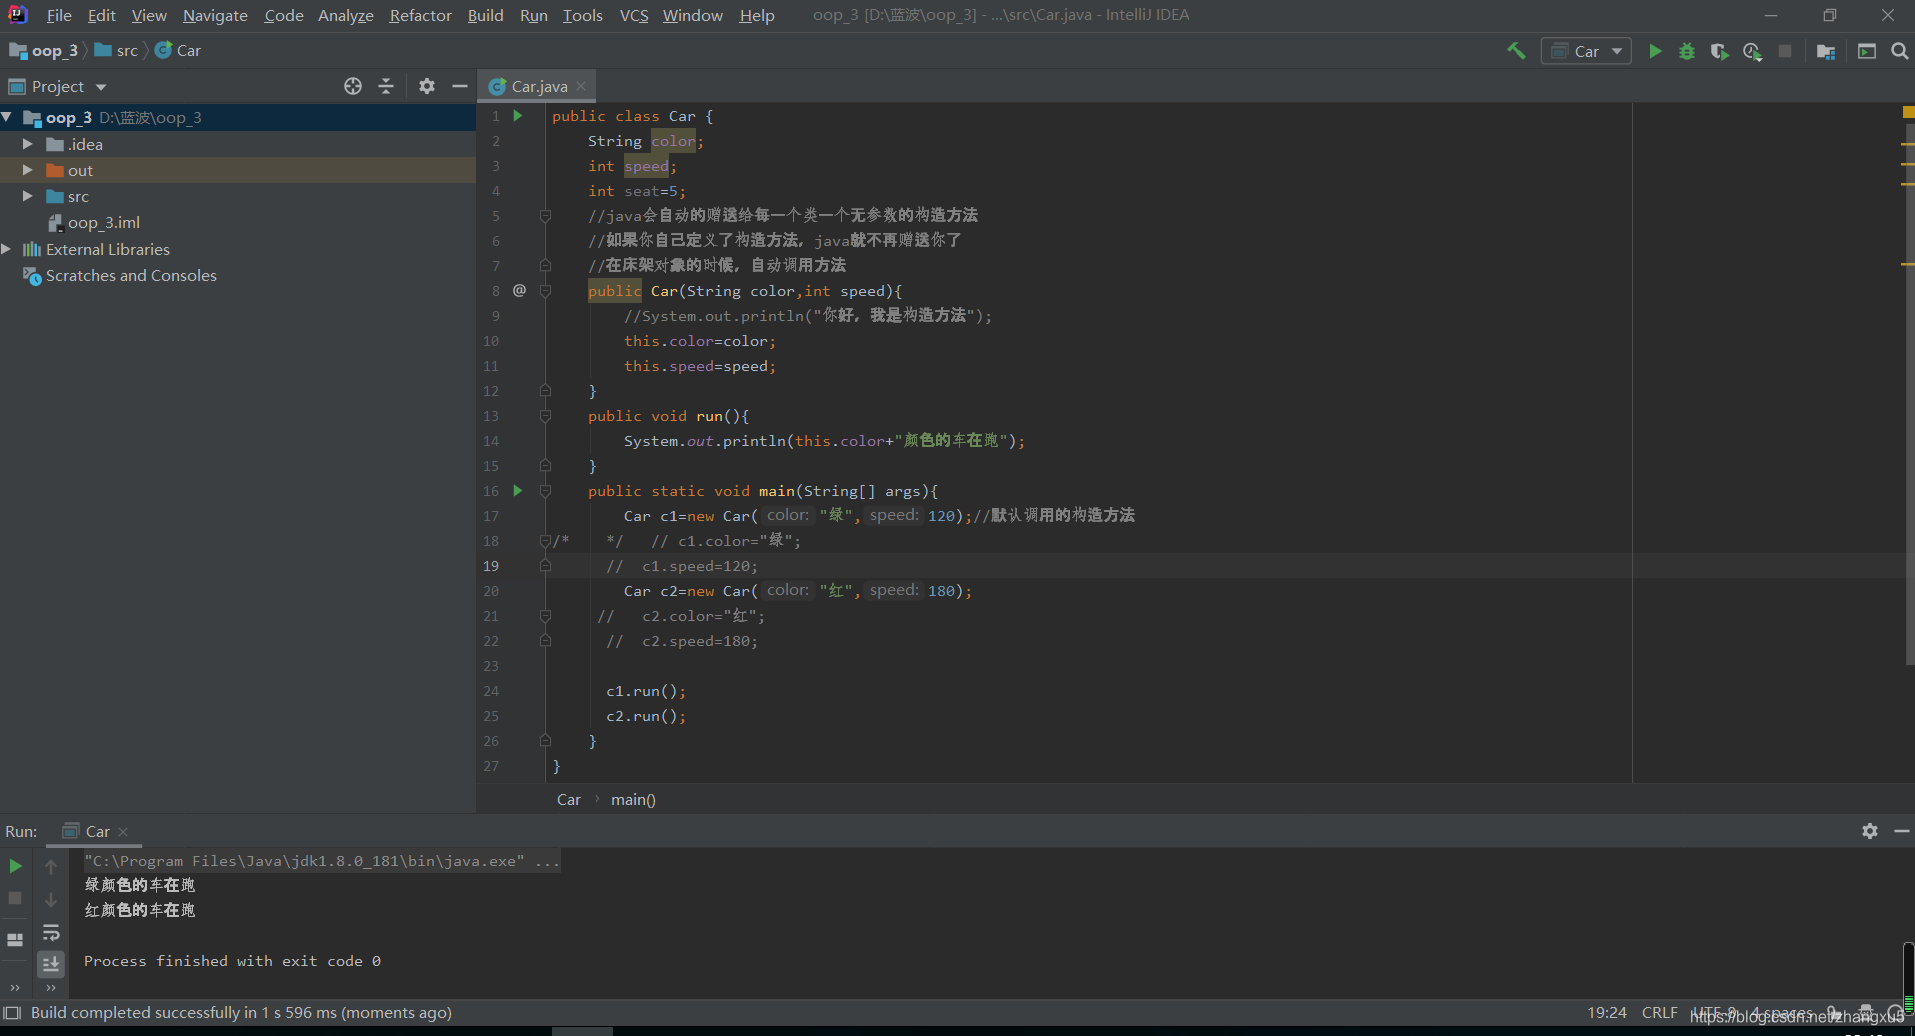1915x1036 pixels.
Task: Close the Car.java editor tab
Action: [x=582, y=86]
